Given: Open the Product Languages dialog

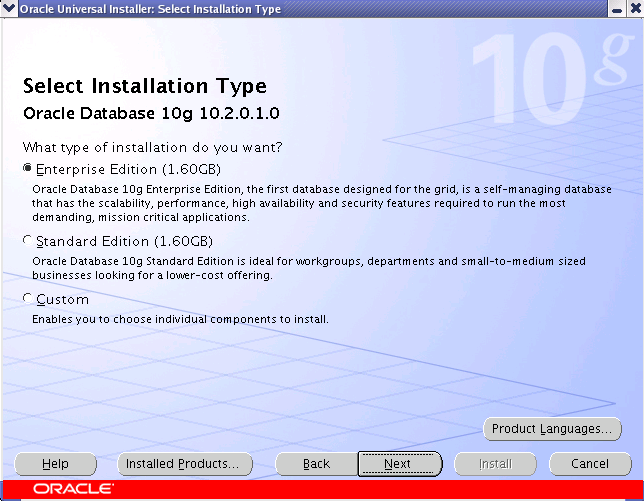Looking at the screenshot, I should point(552,429).
